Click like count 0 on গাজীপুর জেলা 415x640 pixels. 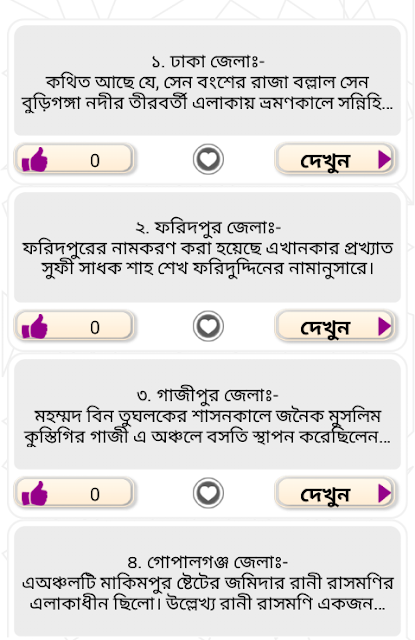point(95,494)
